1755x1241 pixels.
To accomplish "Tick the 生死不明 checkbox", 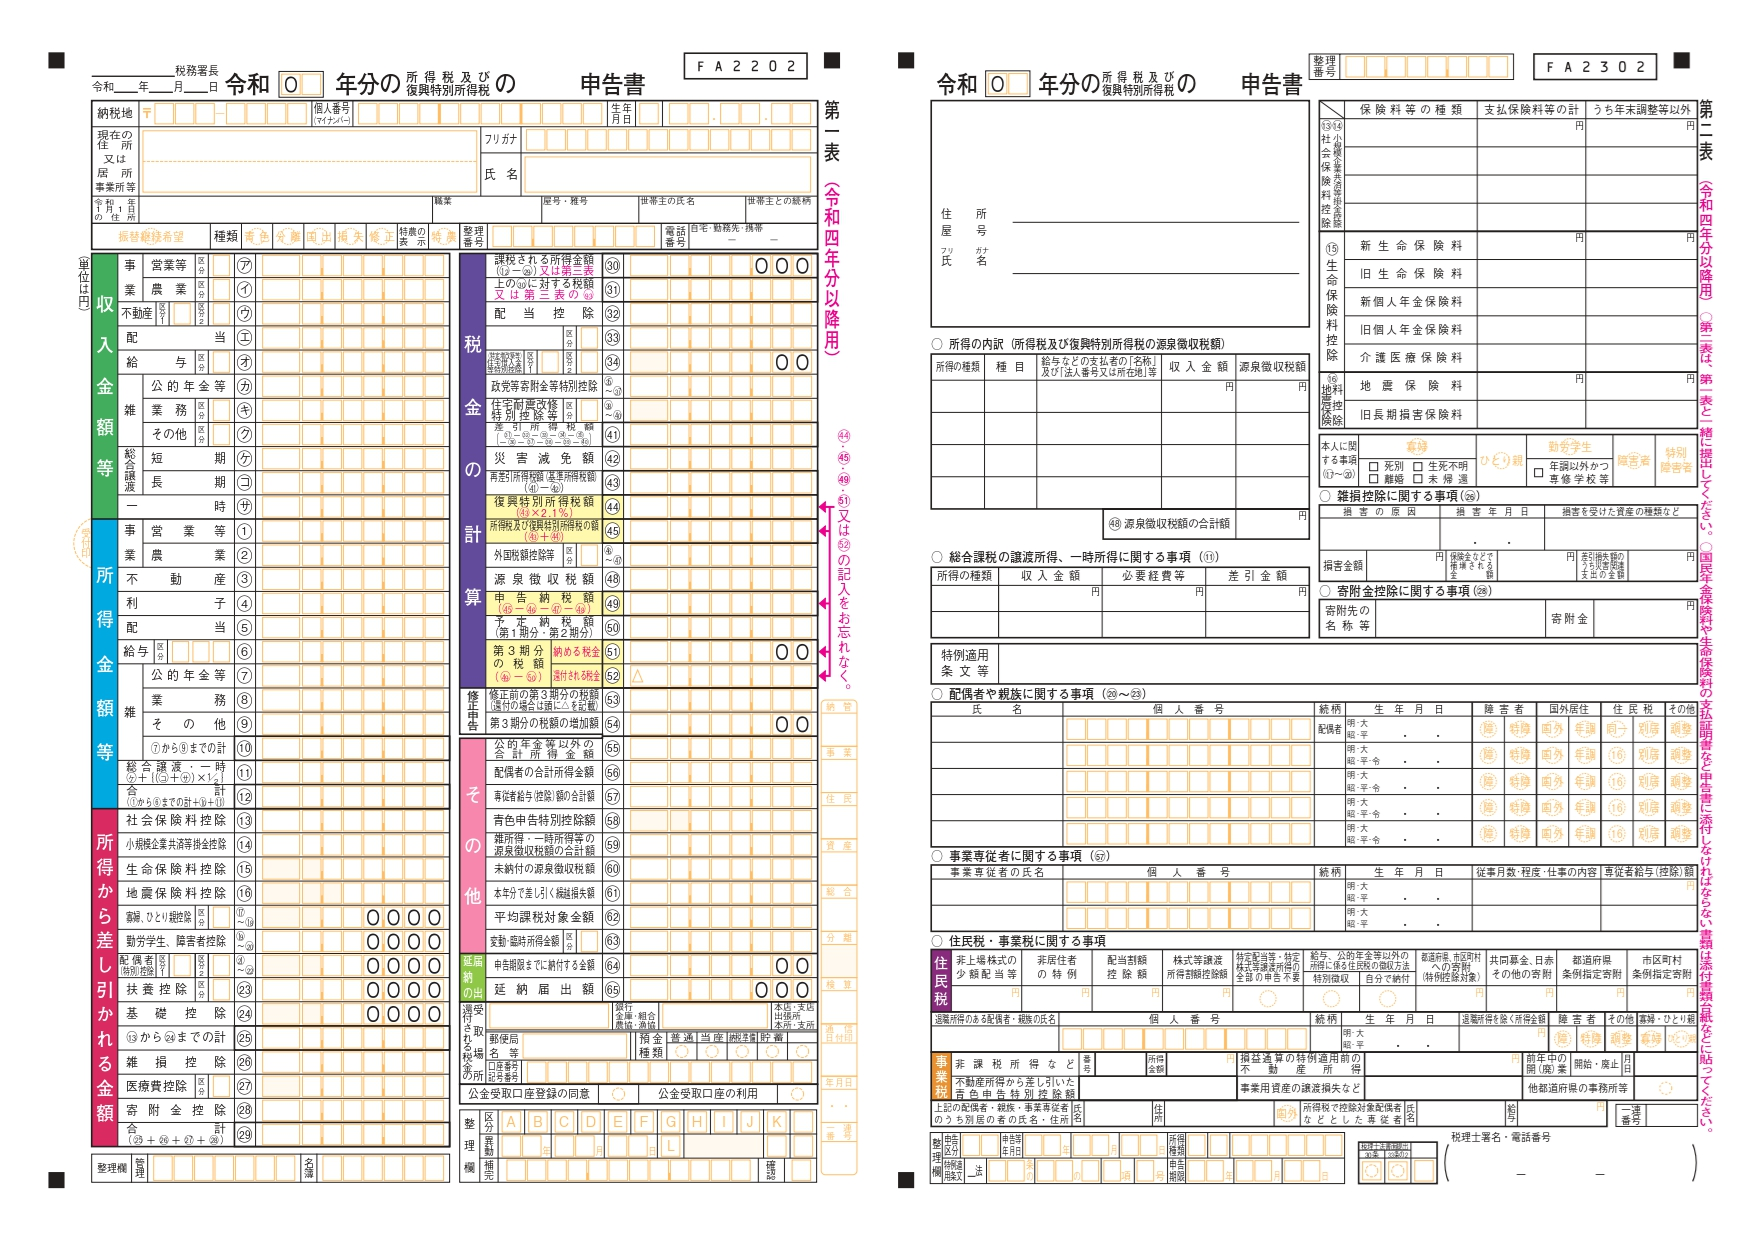I will pos(1418,466).
